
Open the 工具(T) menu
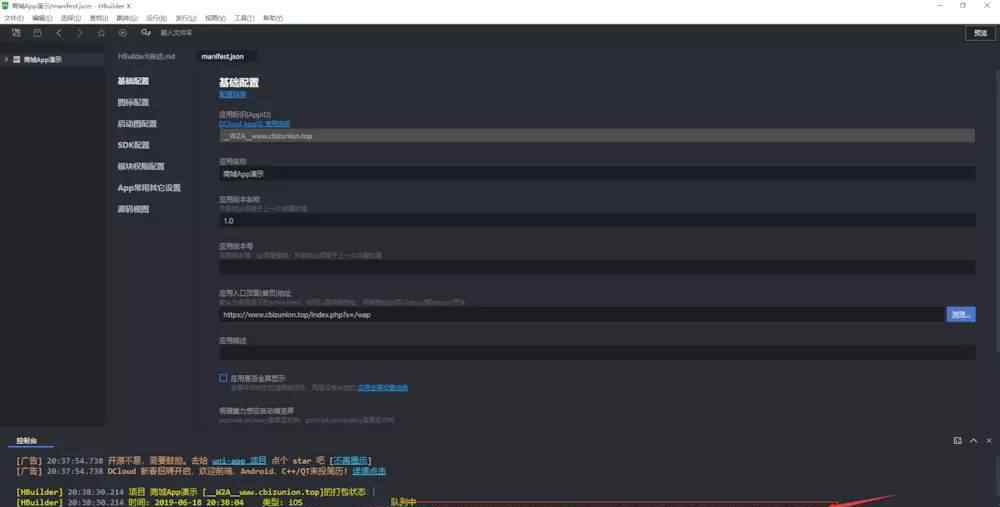(244, 18)
